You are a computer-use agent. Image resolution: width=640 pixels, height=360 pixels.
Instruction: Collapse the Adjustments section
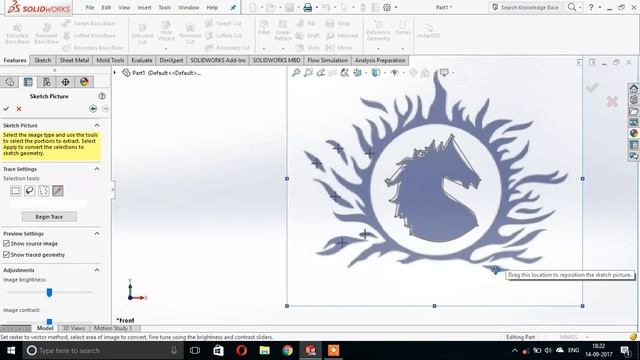point(97,270)
